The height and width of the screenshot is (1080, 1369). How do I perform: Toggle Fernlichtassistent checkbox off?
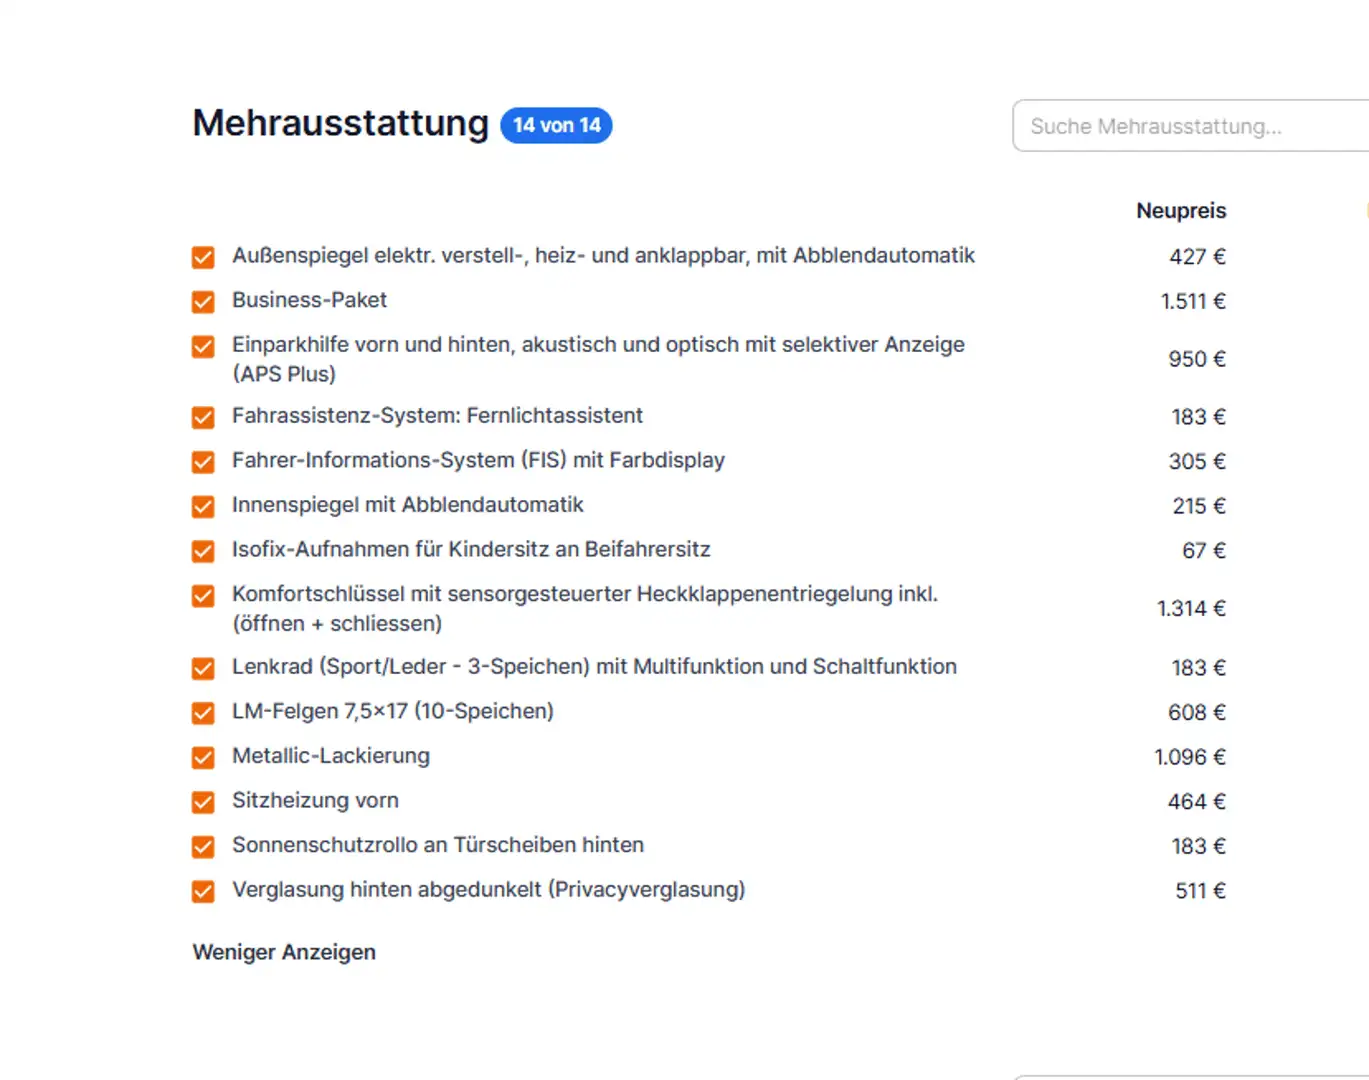tap(203, 417)
